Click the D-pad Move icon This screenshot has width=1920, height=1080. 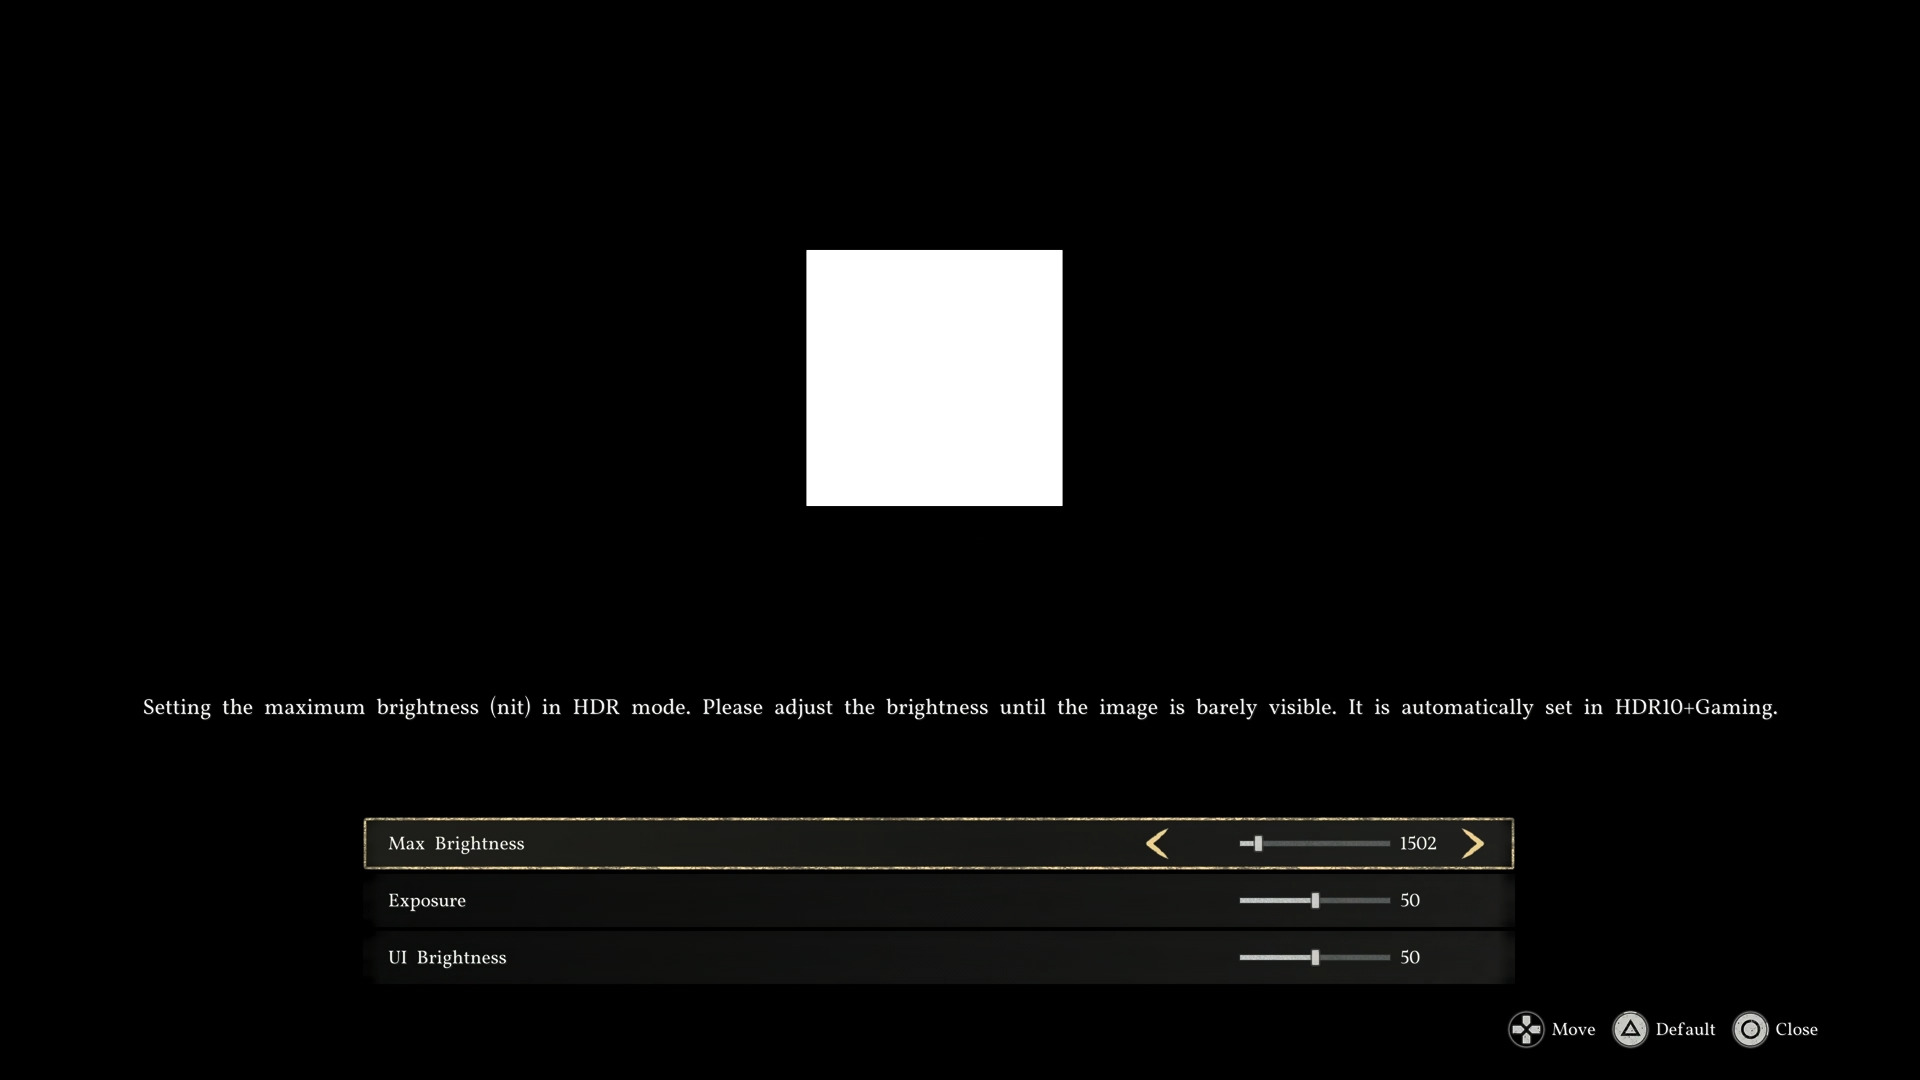[1526, 1030]
